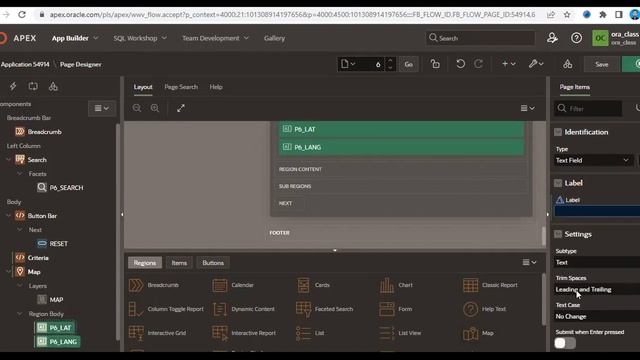Open the SQL Workshop menu

point(140,38)
